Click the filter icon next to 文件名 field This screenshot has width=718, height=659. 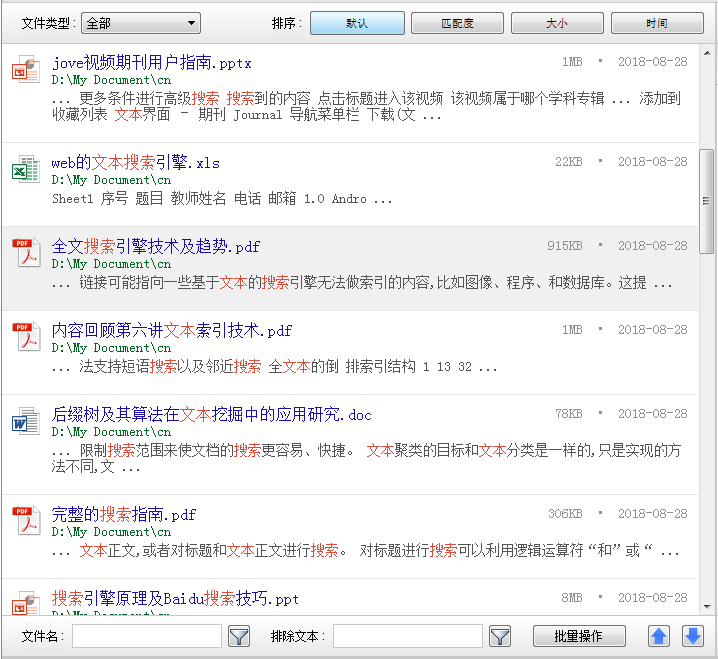(239, 636)
